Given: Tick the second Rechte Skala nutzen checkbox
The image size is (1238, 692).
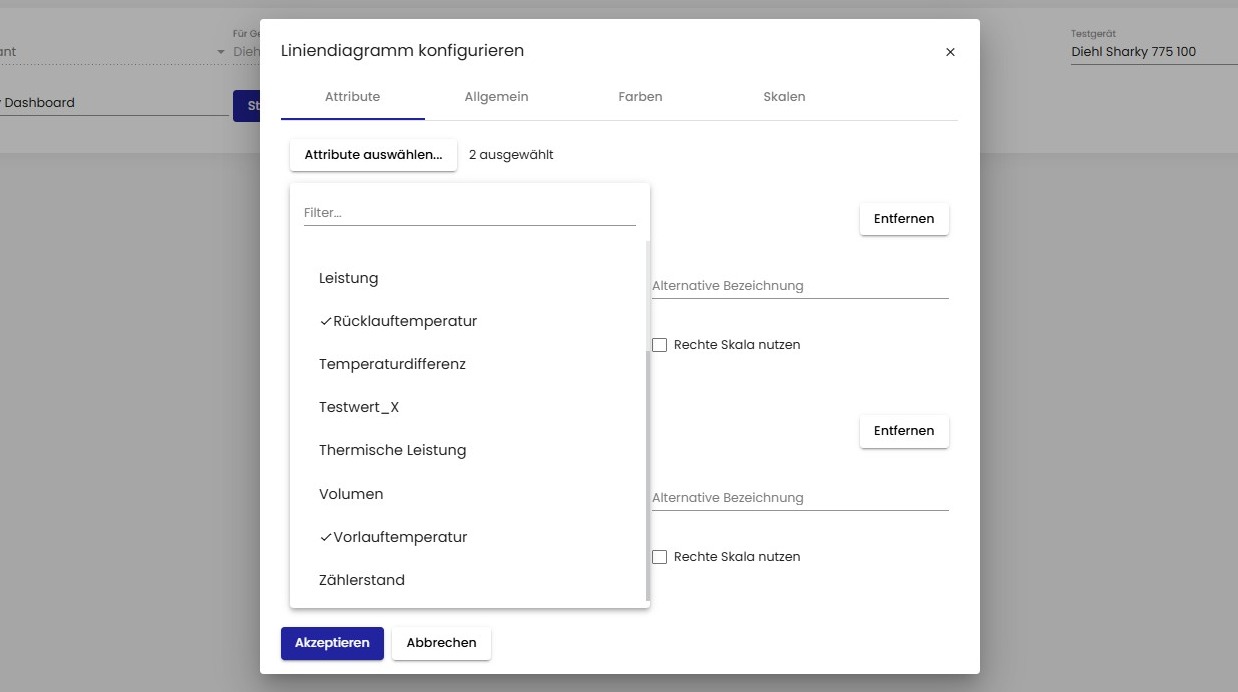Looking at the screenshot, I should point(660,557).
